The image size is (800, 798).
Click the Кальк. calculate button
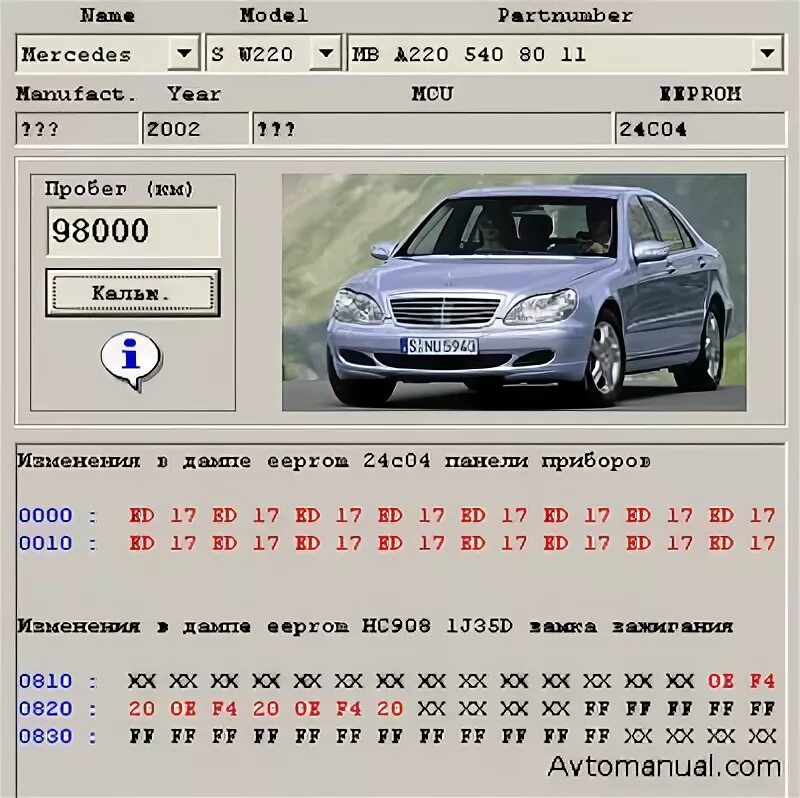133,293
